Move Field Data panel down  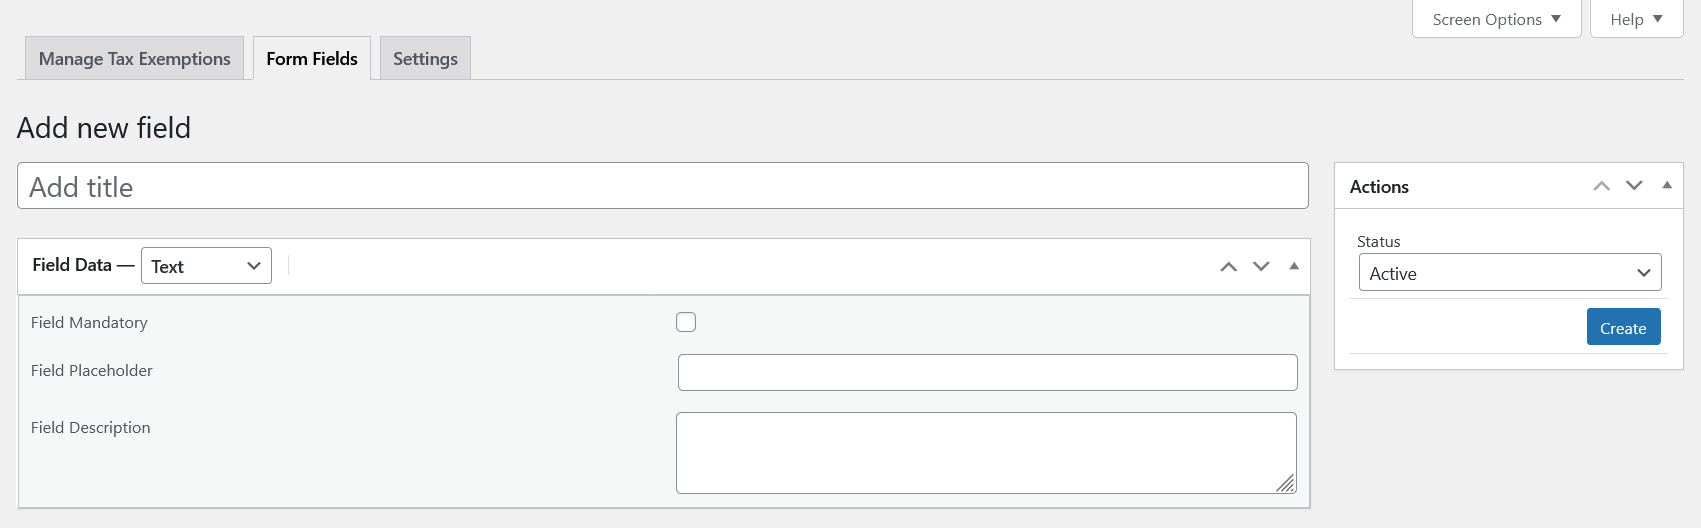[1261, 267]
